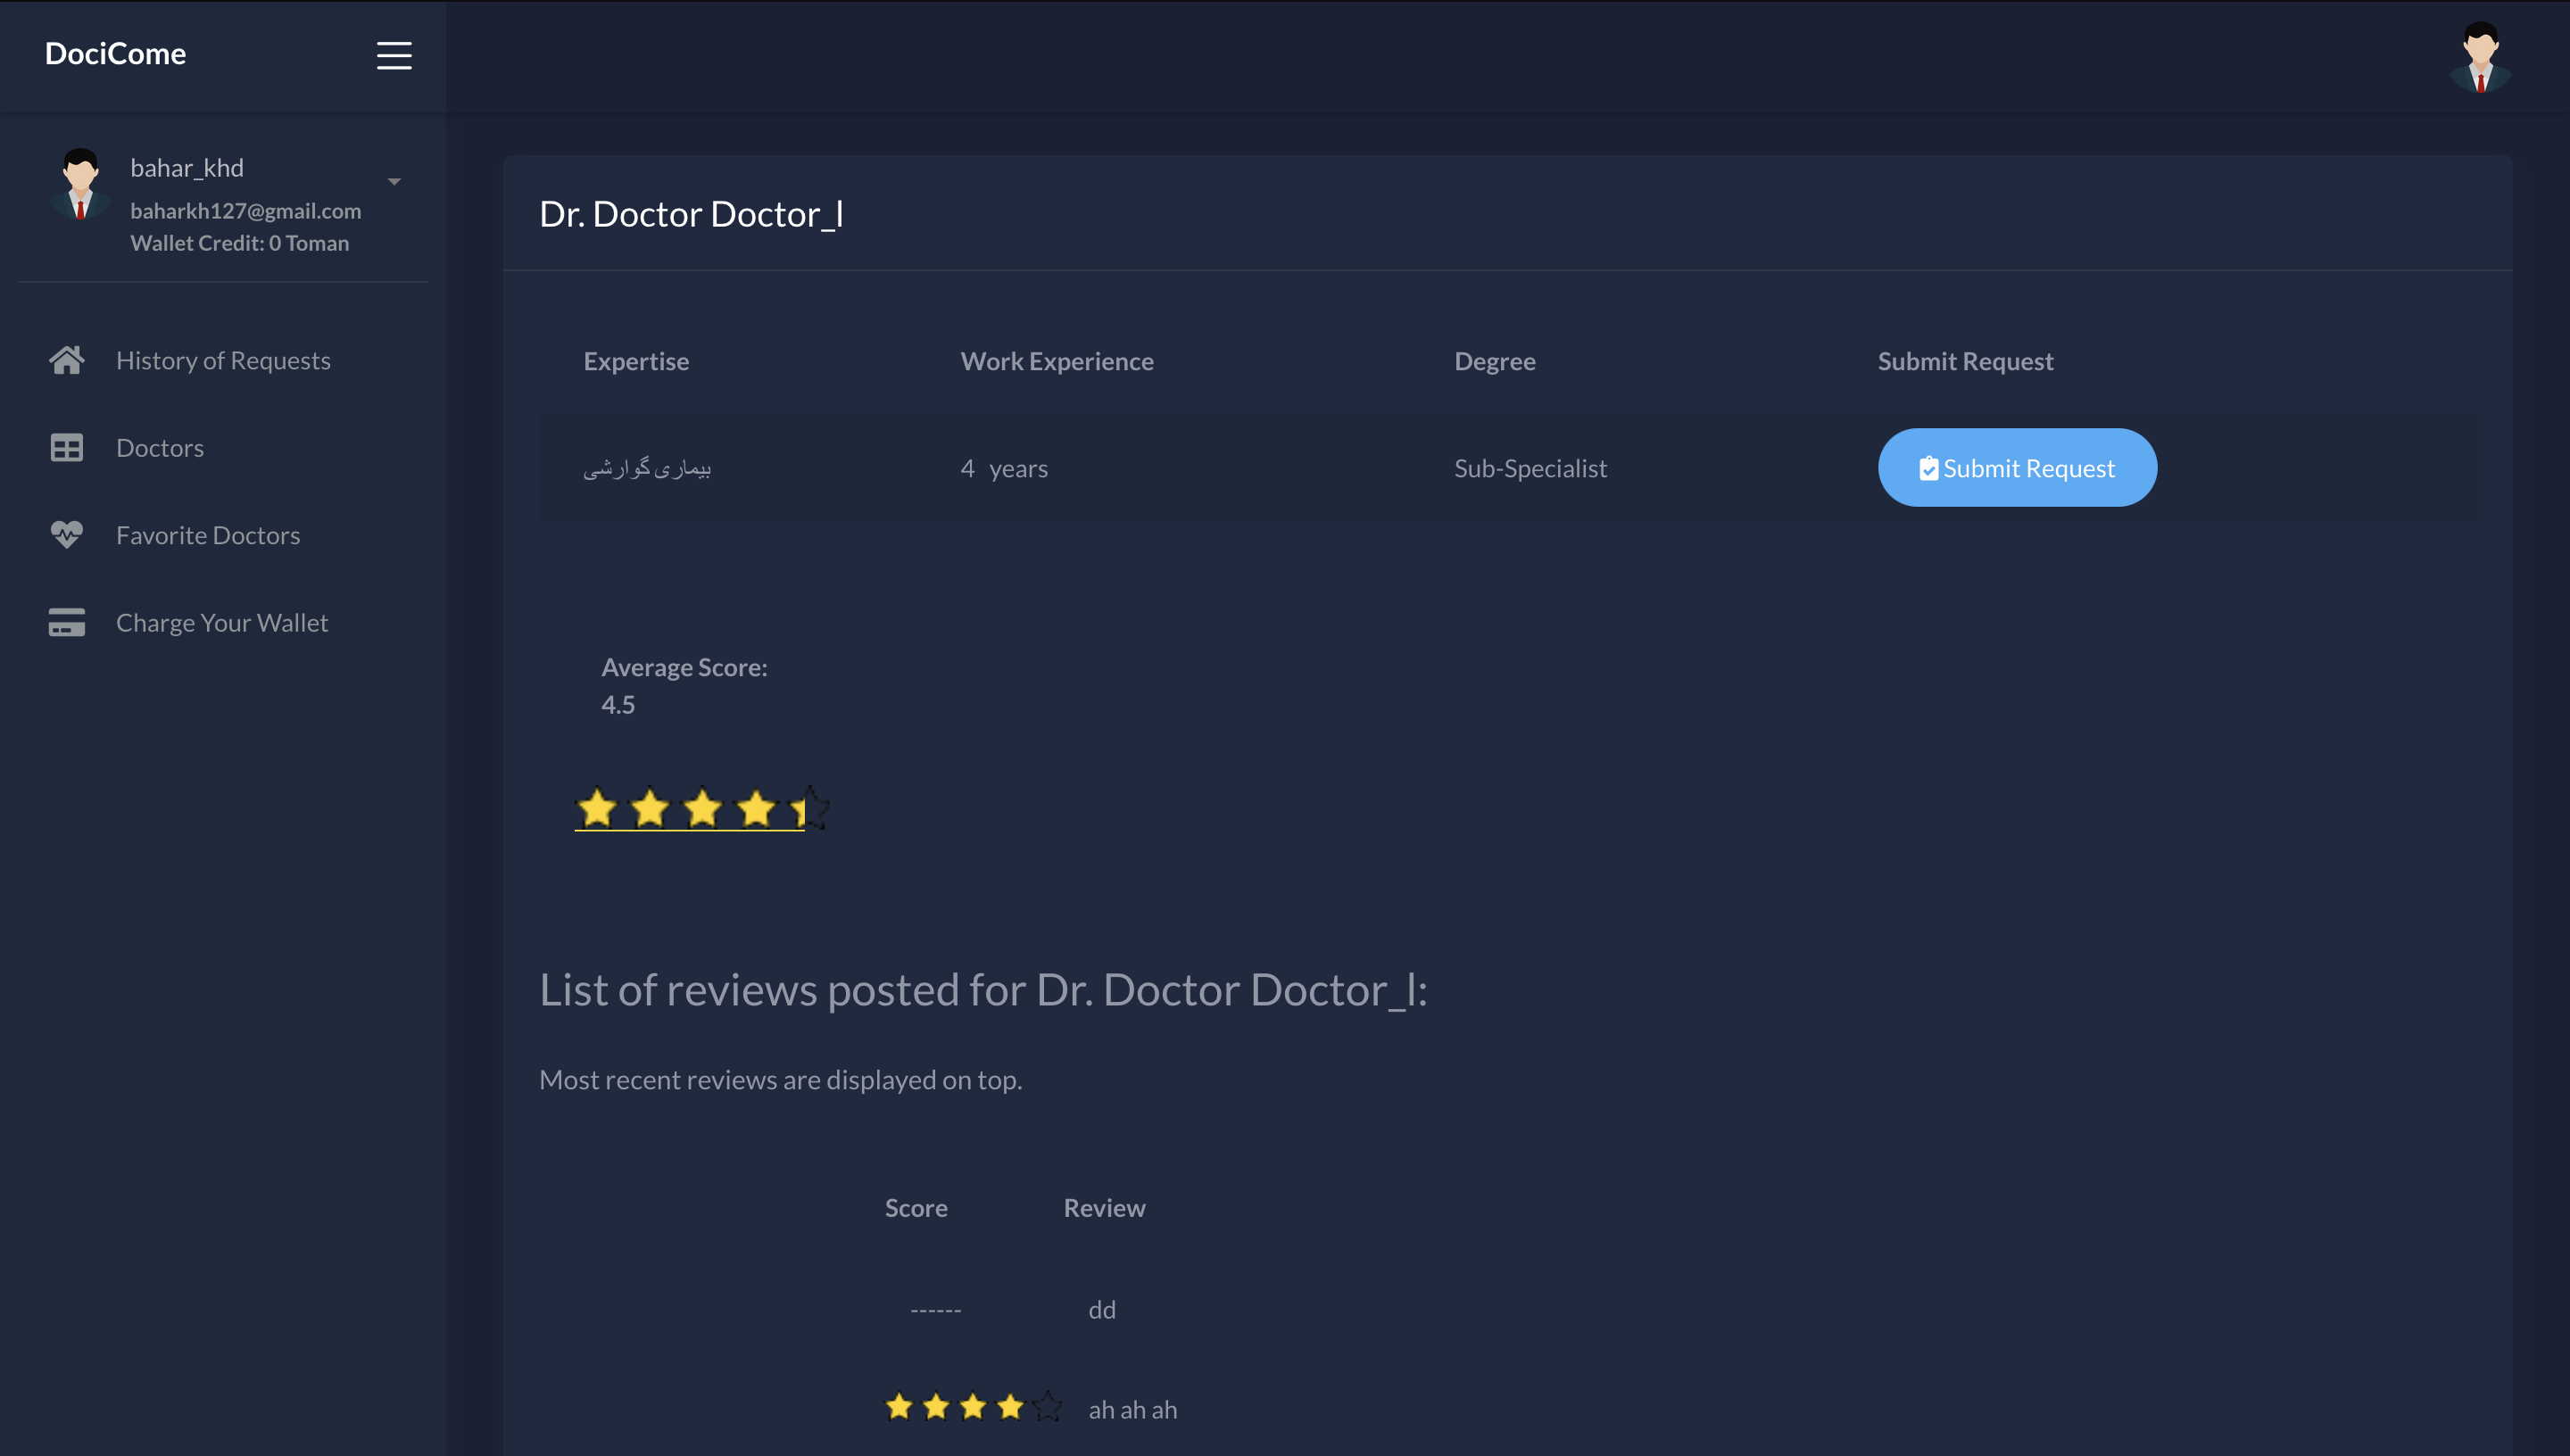This screenshot has height=1456, width=2570.
Task: Open Favorite Doctors from sidebar
Action: coord(208,535)
